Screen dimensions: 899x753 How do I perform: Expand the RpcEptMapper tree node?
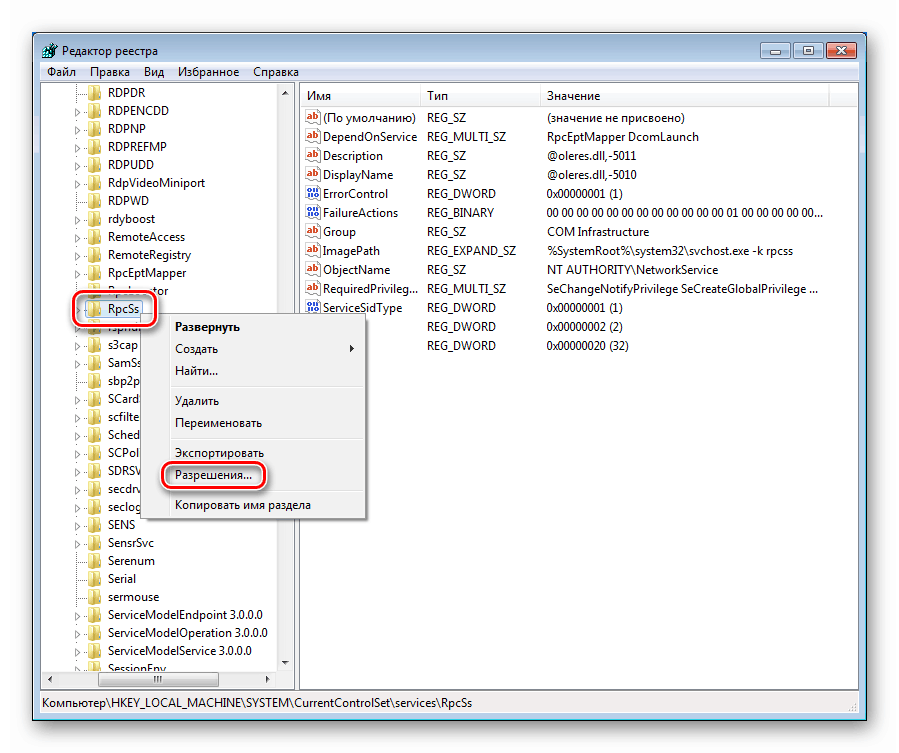(x=77, y=274)
